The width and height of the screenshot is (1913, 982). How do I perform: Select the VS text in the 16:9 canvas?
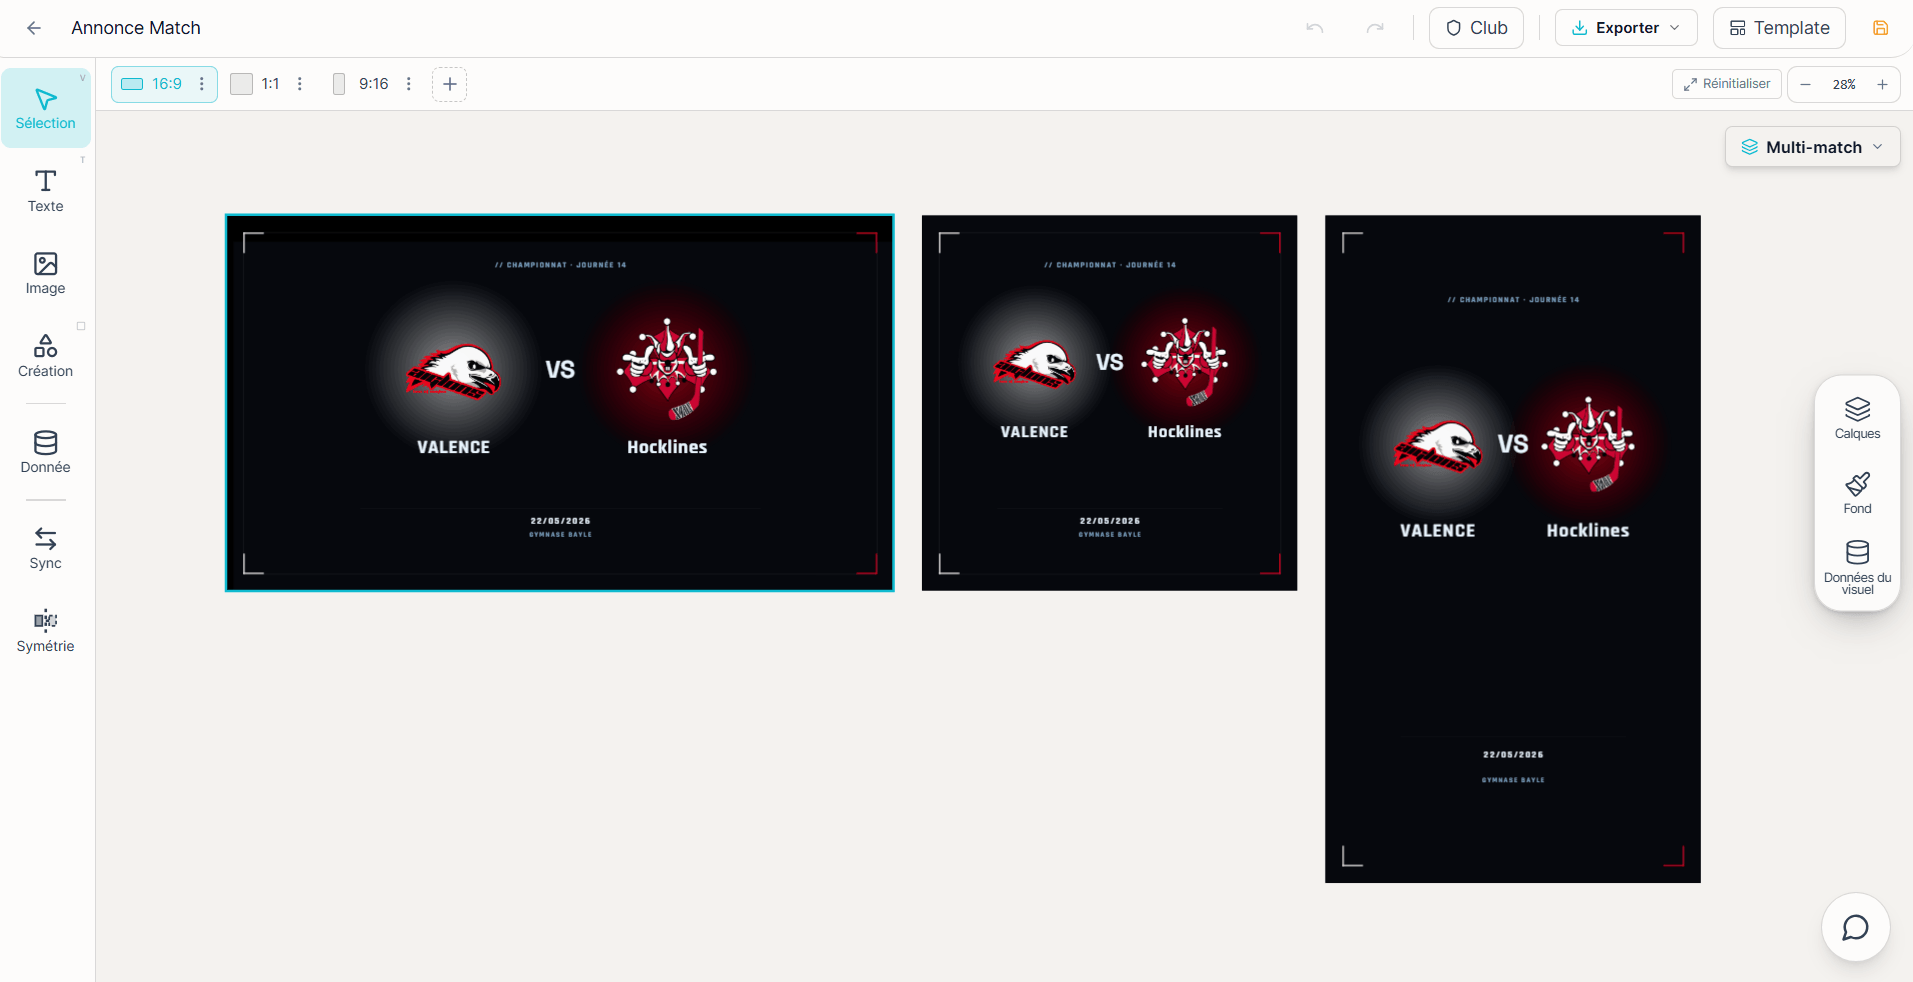(x=560, y=370)
